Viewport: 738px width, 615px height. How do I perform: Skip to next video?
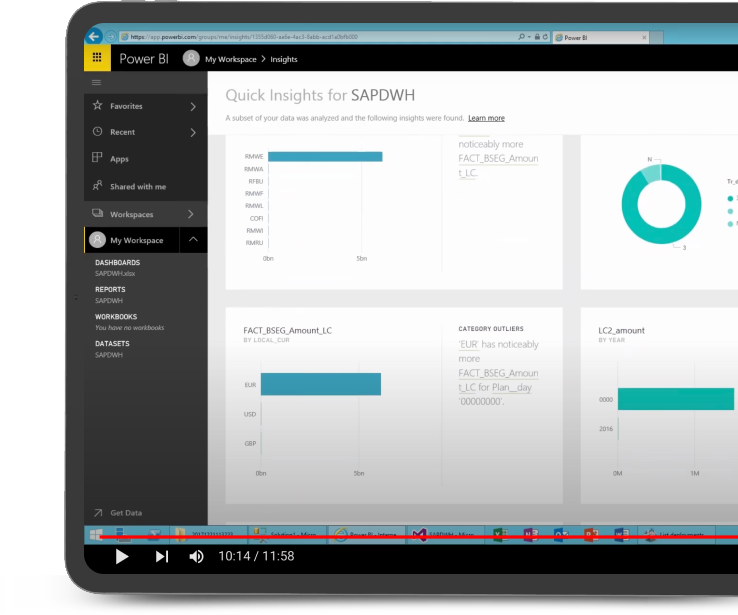coord(162,556)
